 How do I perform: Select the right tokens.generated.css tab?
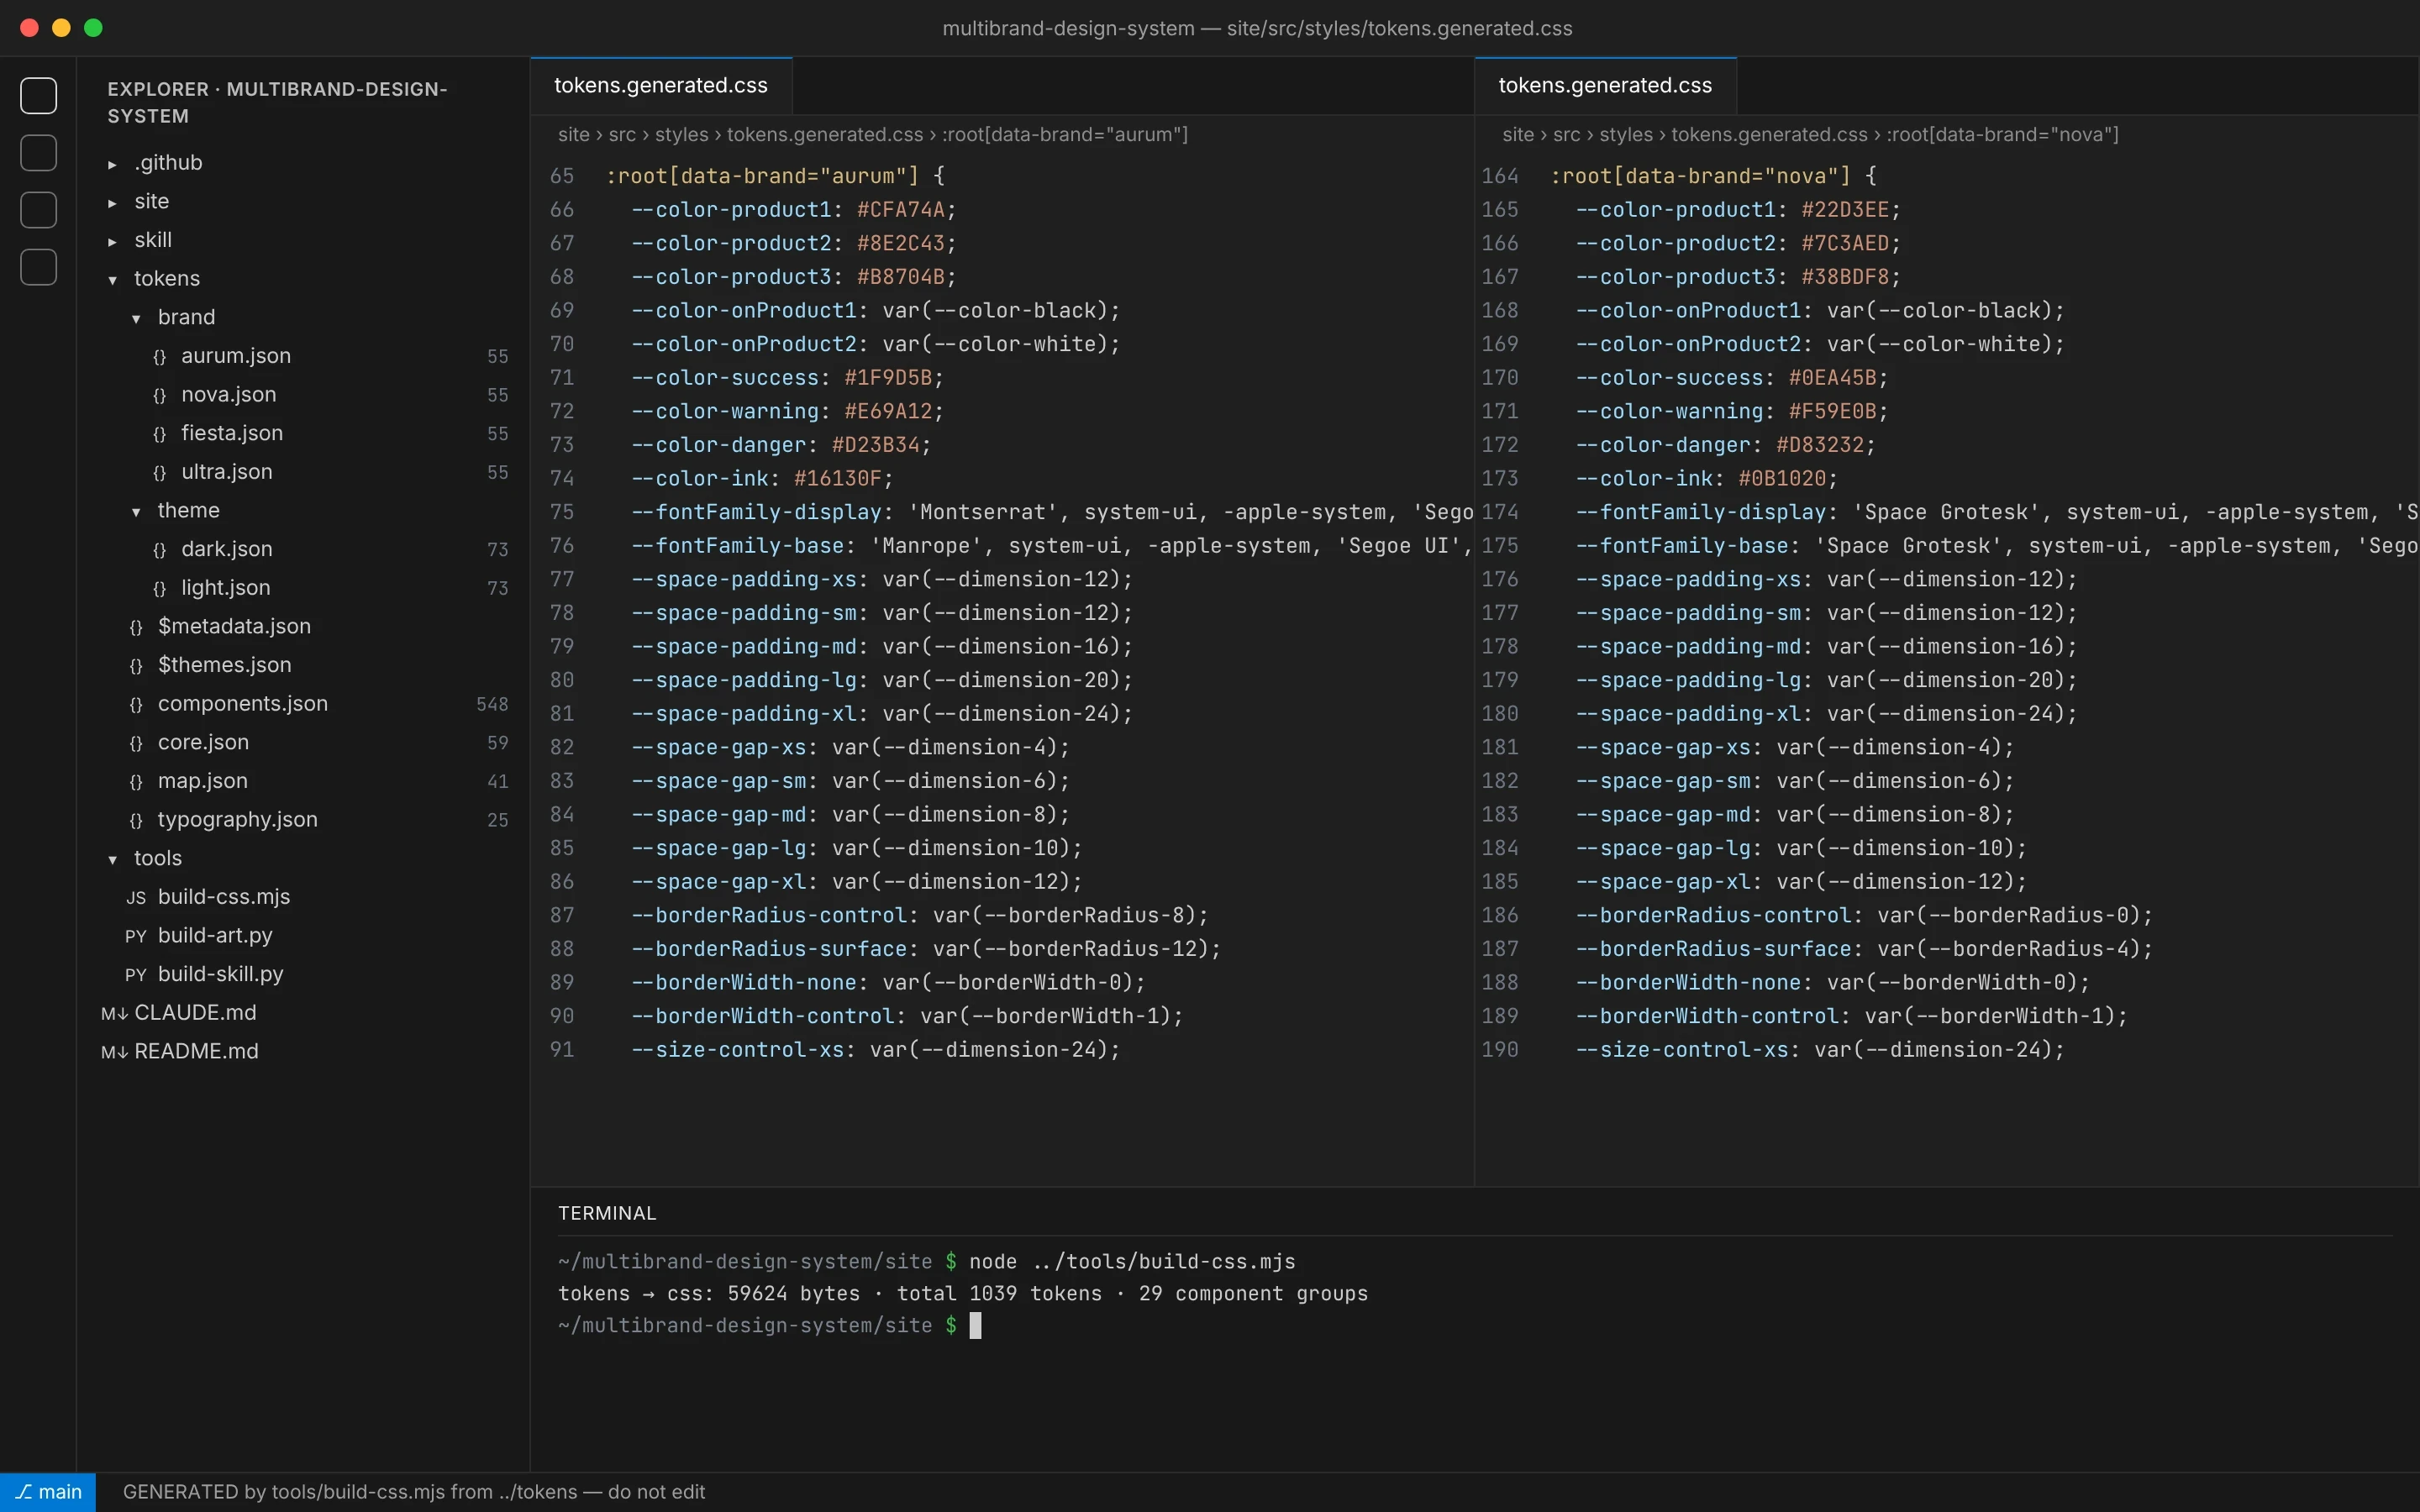pos(1605,86)
